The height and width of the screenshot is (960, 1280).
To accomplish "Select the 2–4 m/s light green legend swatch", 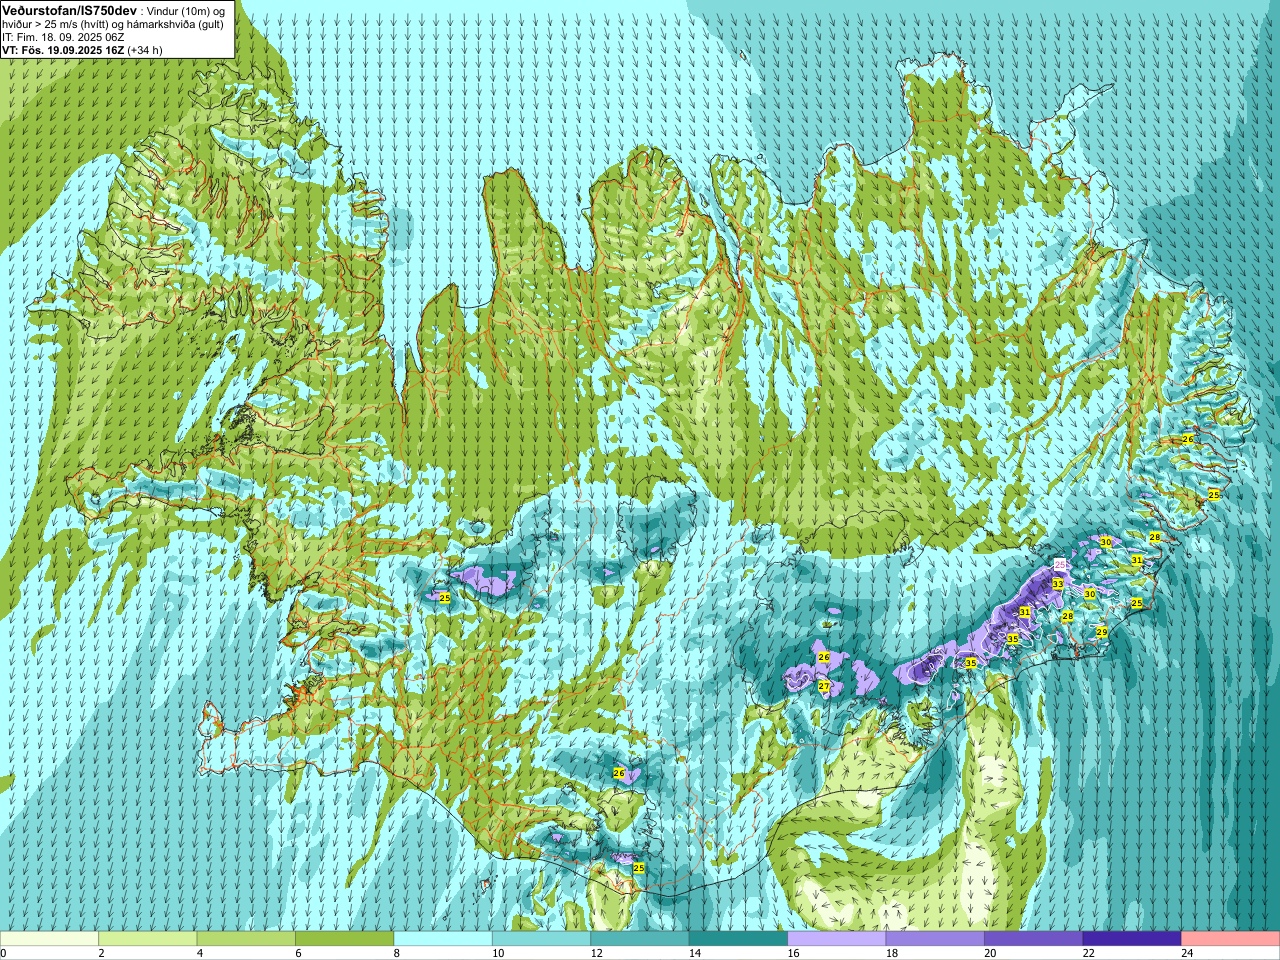I will (148, 939).
